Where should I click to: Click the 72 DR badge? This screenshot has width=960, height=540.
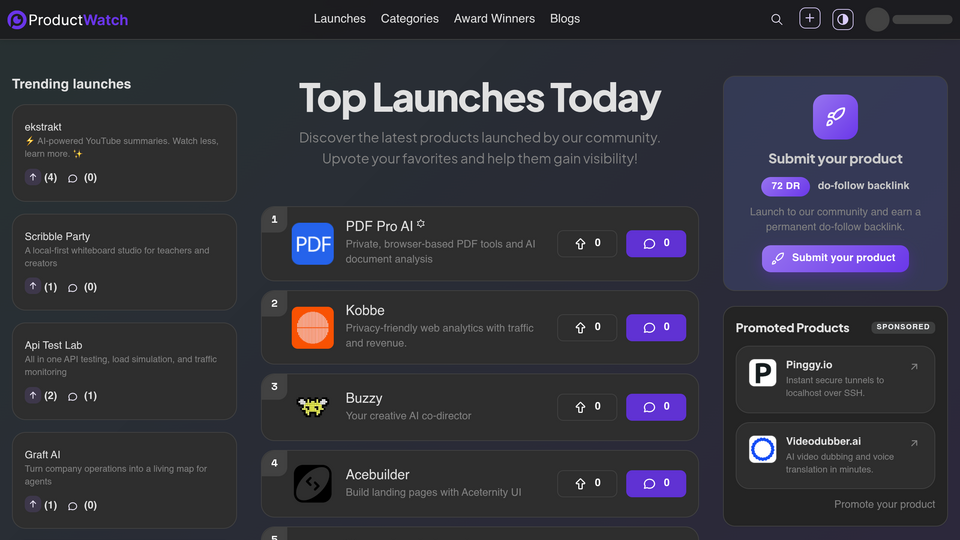(x=785, y=186)
